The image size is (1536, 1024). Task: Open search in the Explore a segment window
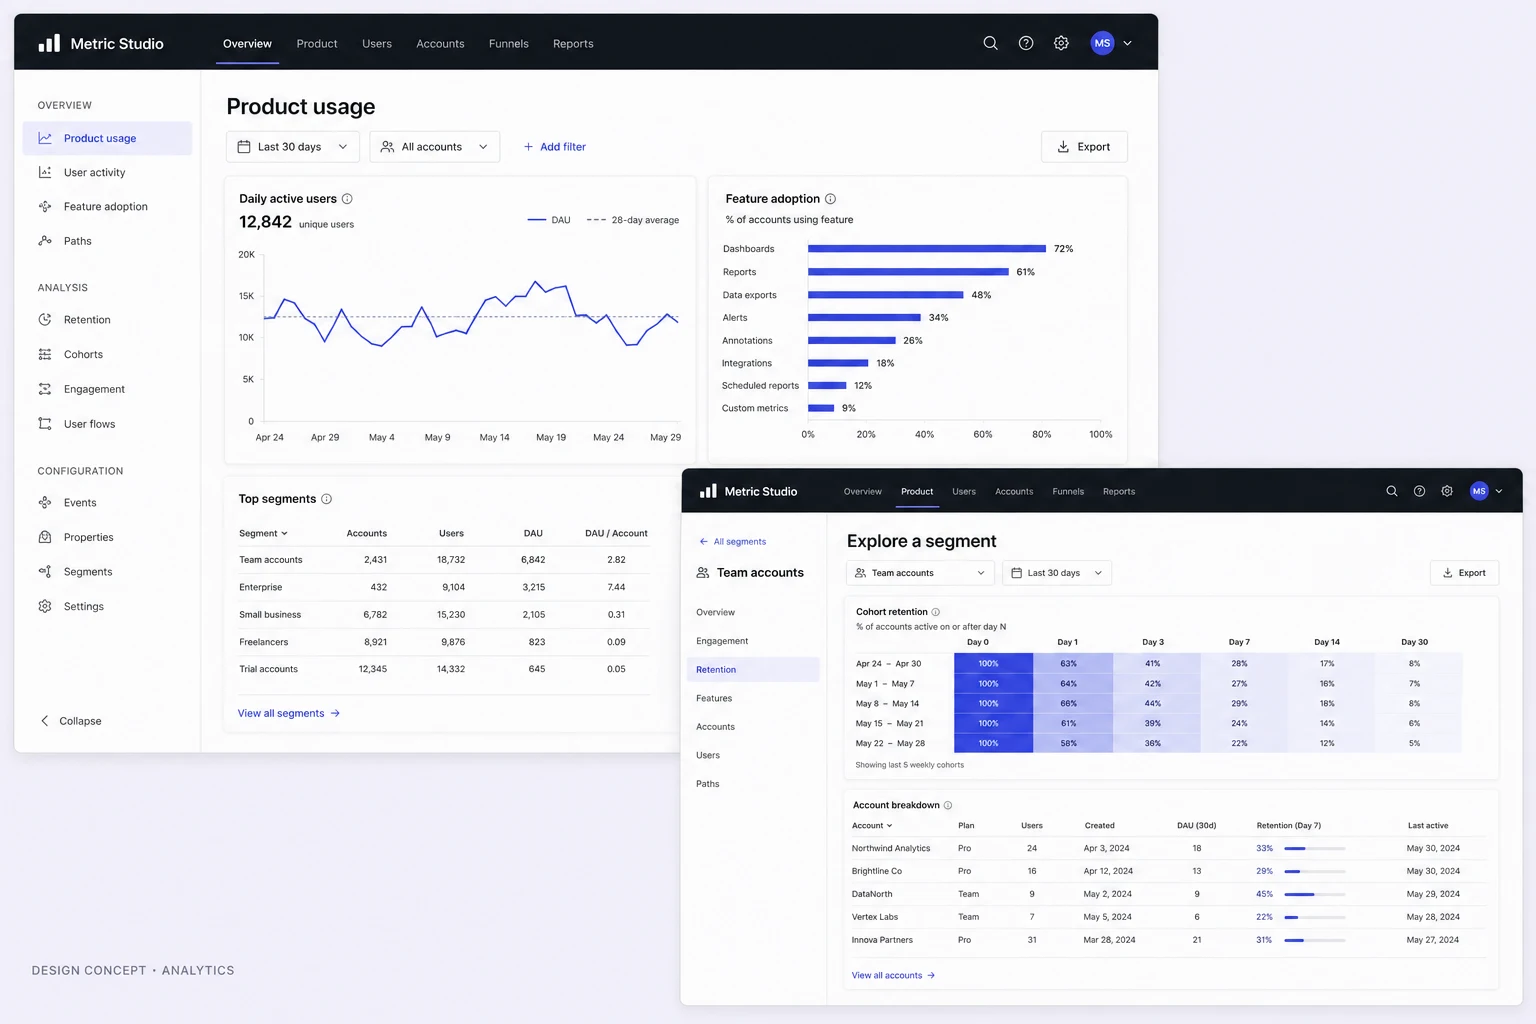click(x=1391, y=491)
